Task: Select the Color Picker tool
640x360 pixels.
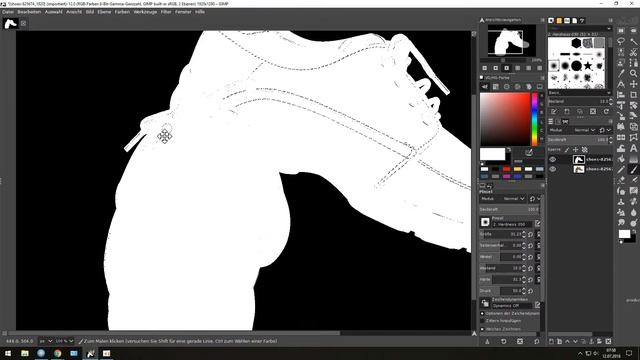Action: pyautogui.click(x=621, y=73)
